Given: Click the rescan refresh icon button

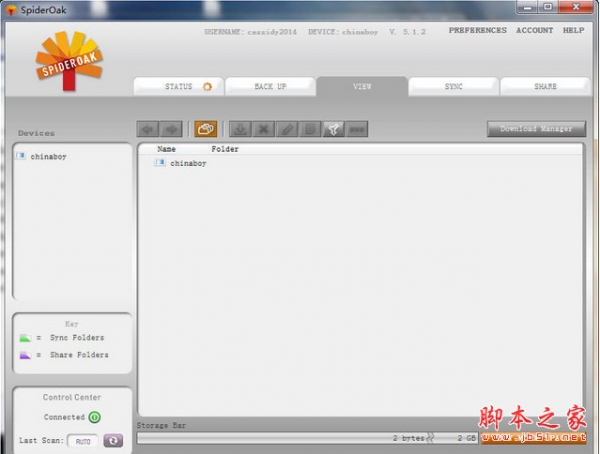Looking at the screenshot, I should click(113, 441).
